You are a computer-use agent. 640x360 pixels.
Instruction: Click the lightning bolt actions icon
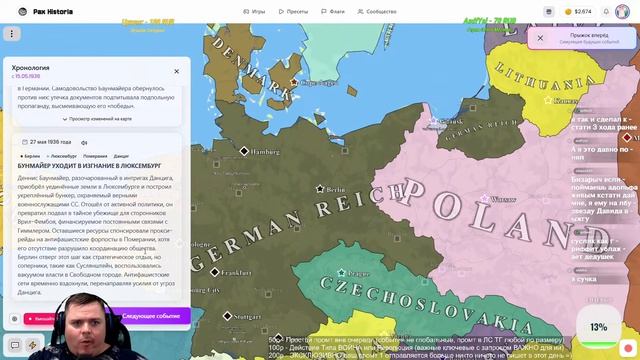coord(33,345)
